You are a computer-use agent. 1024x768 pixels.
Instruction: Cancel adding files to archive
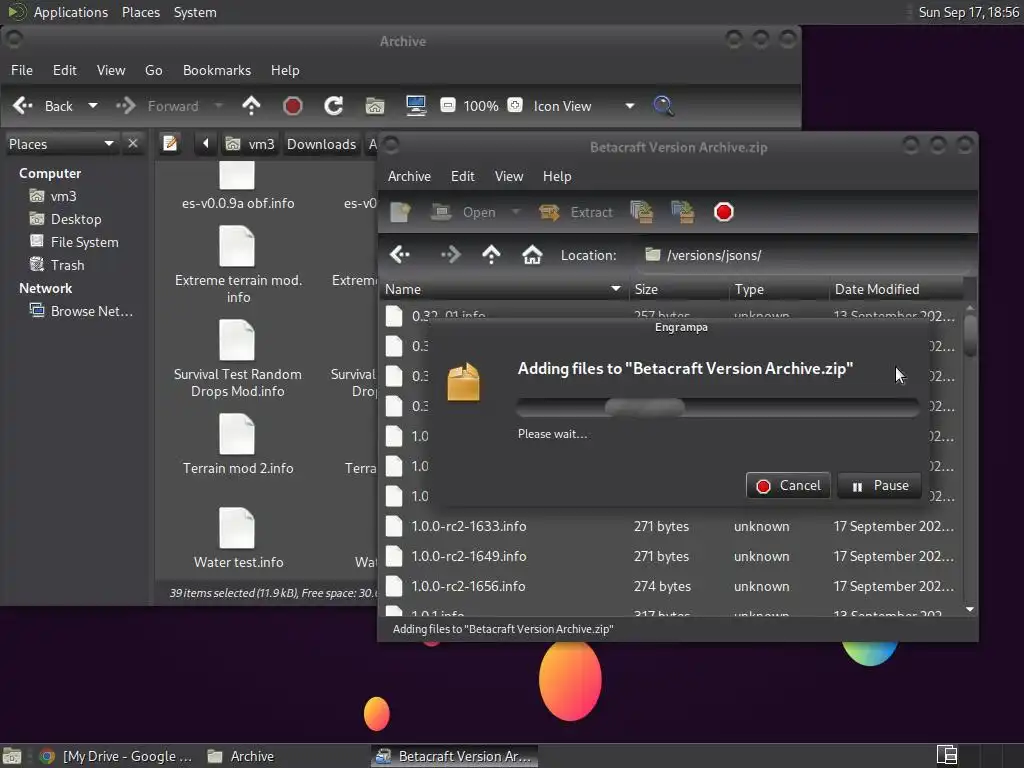tap(788, 486)
